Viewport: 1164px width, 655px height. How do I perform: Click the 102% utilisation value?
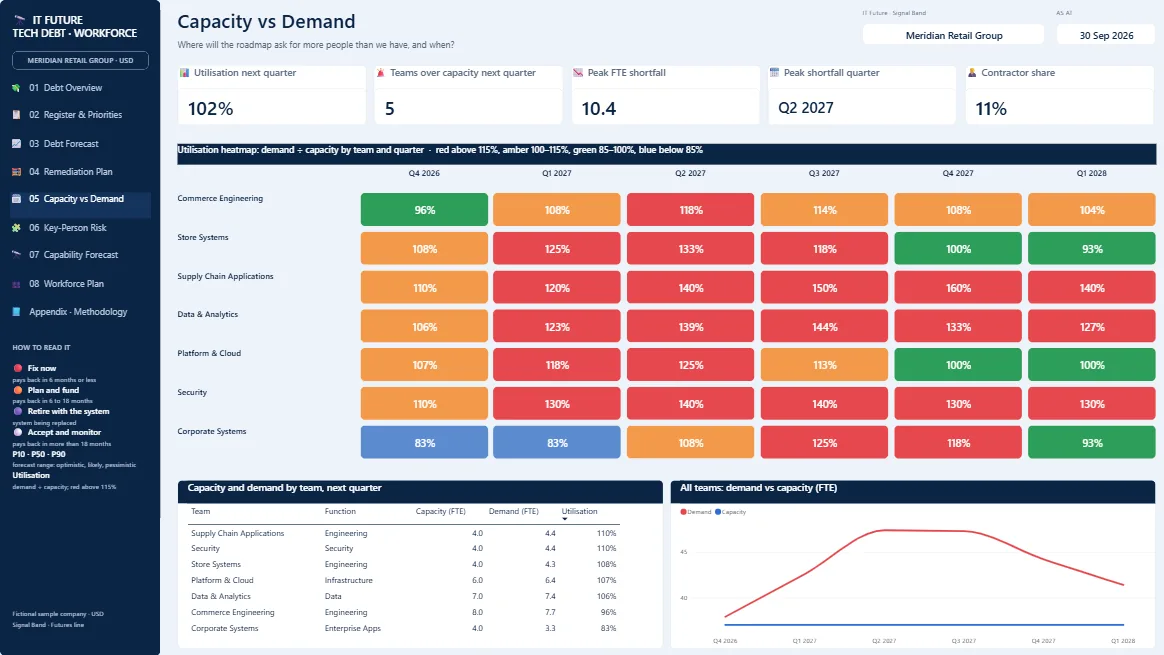click(x=210, y=108)
